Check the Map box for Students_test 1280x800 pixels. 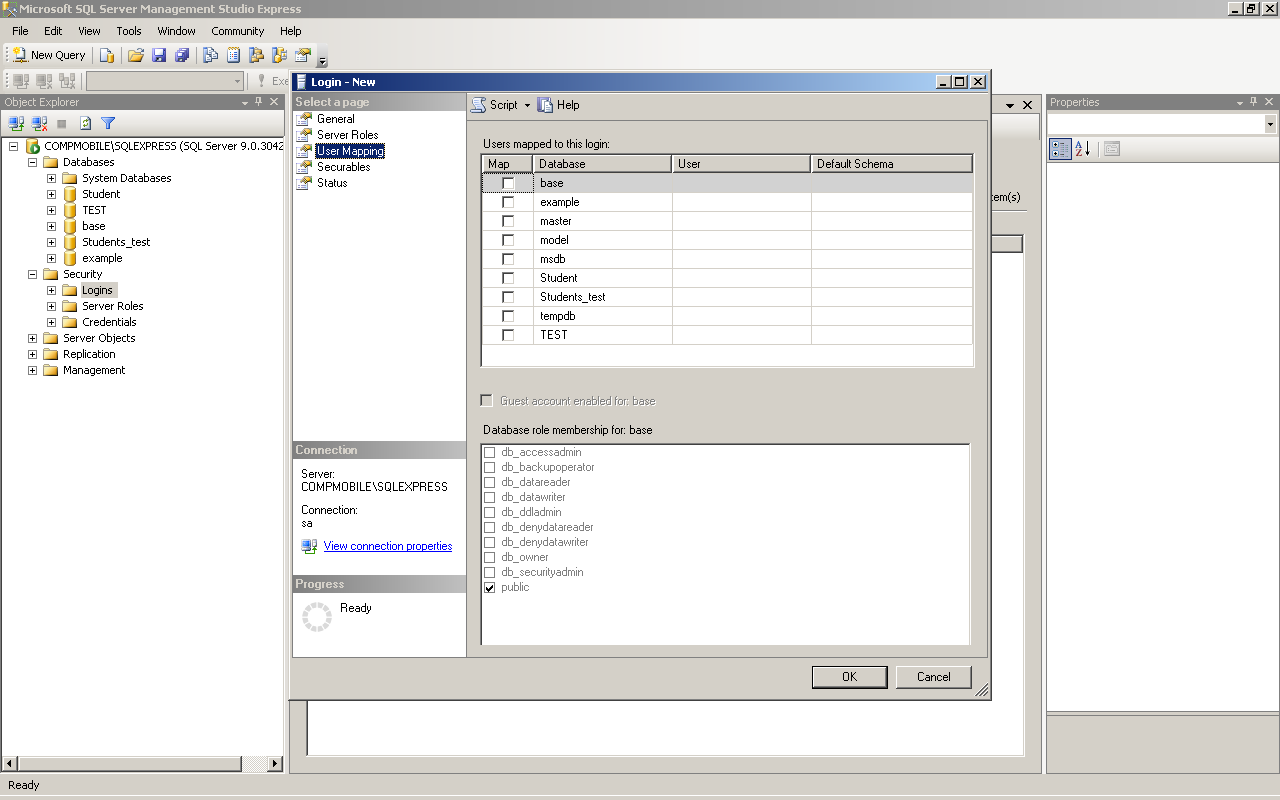[x=508, y=297]
